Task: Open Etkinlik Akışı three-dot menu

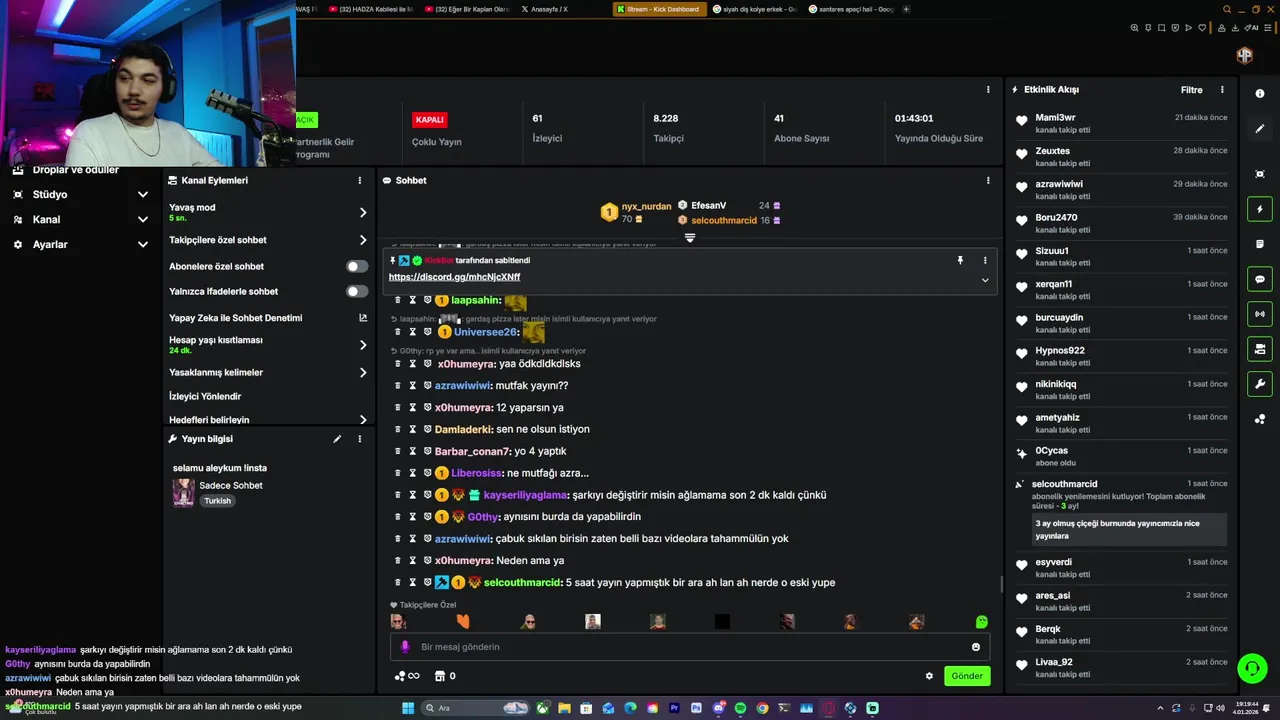Action: point(1222,90)
